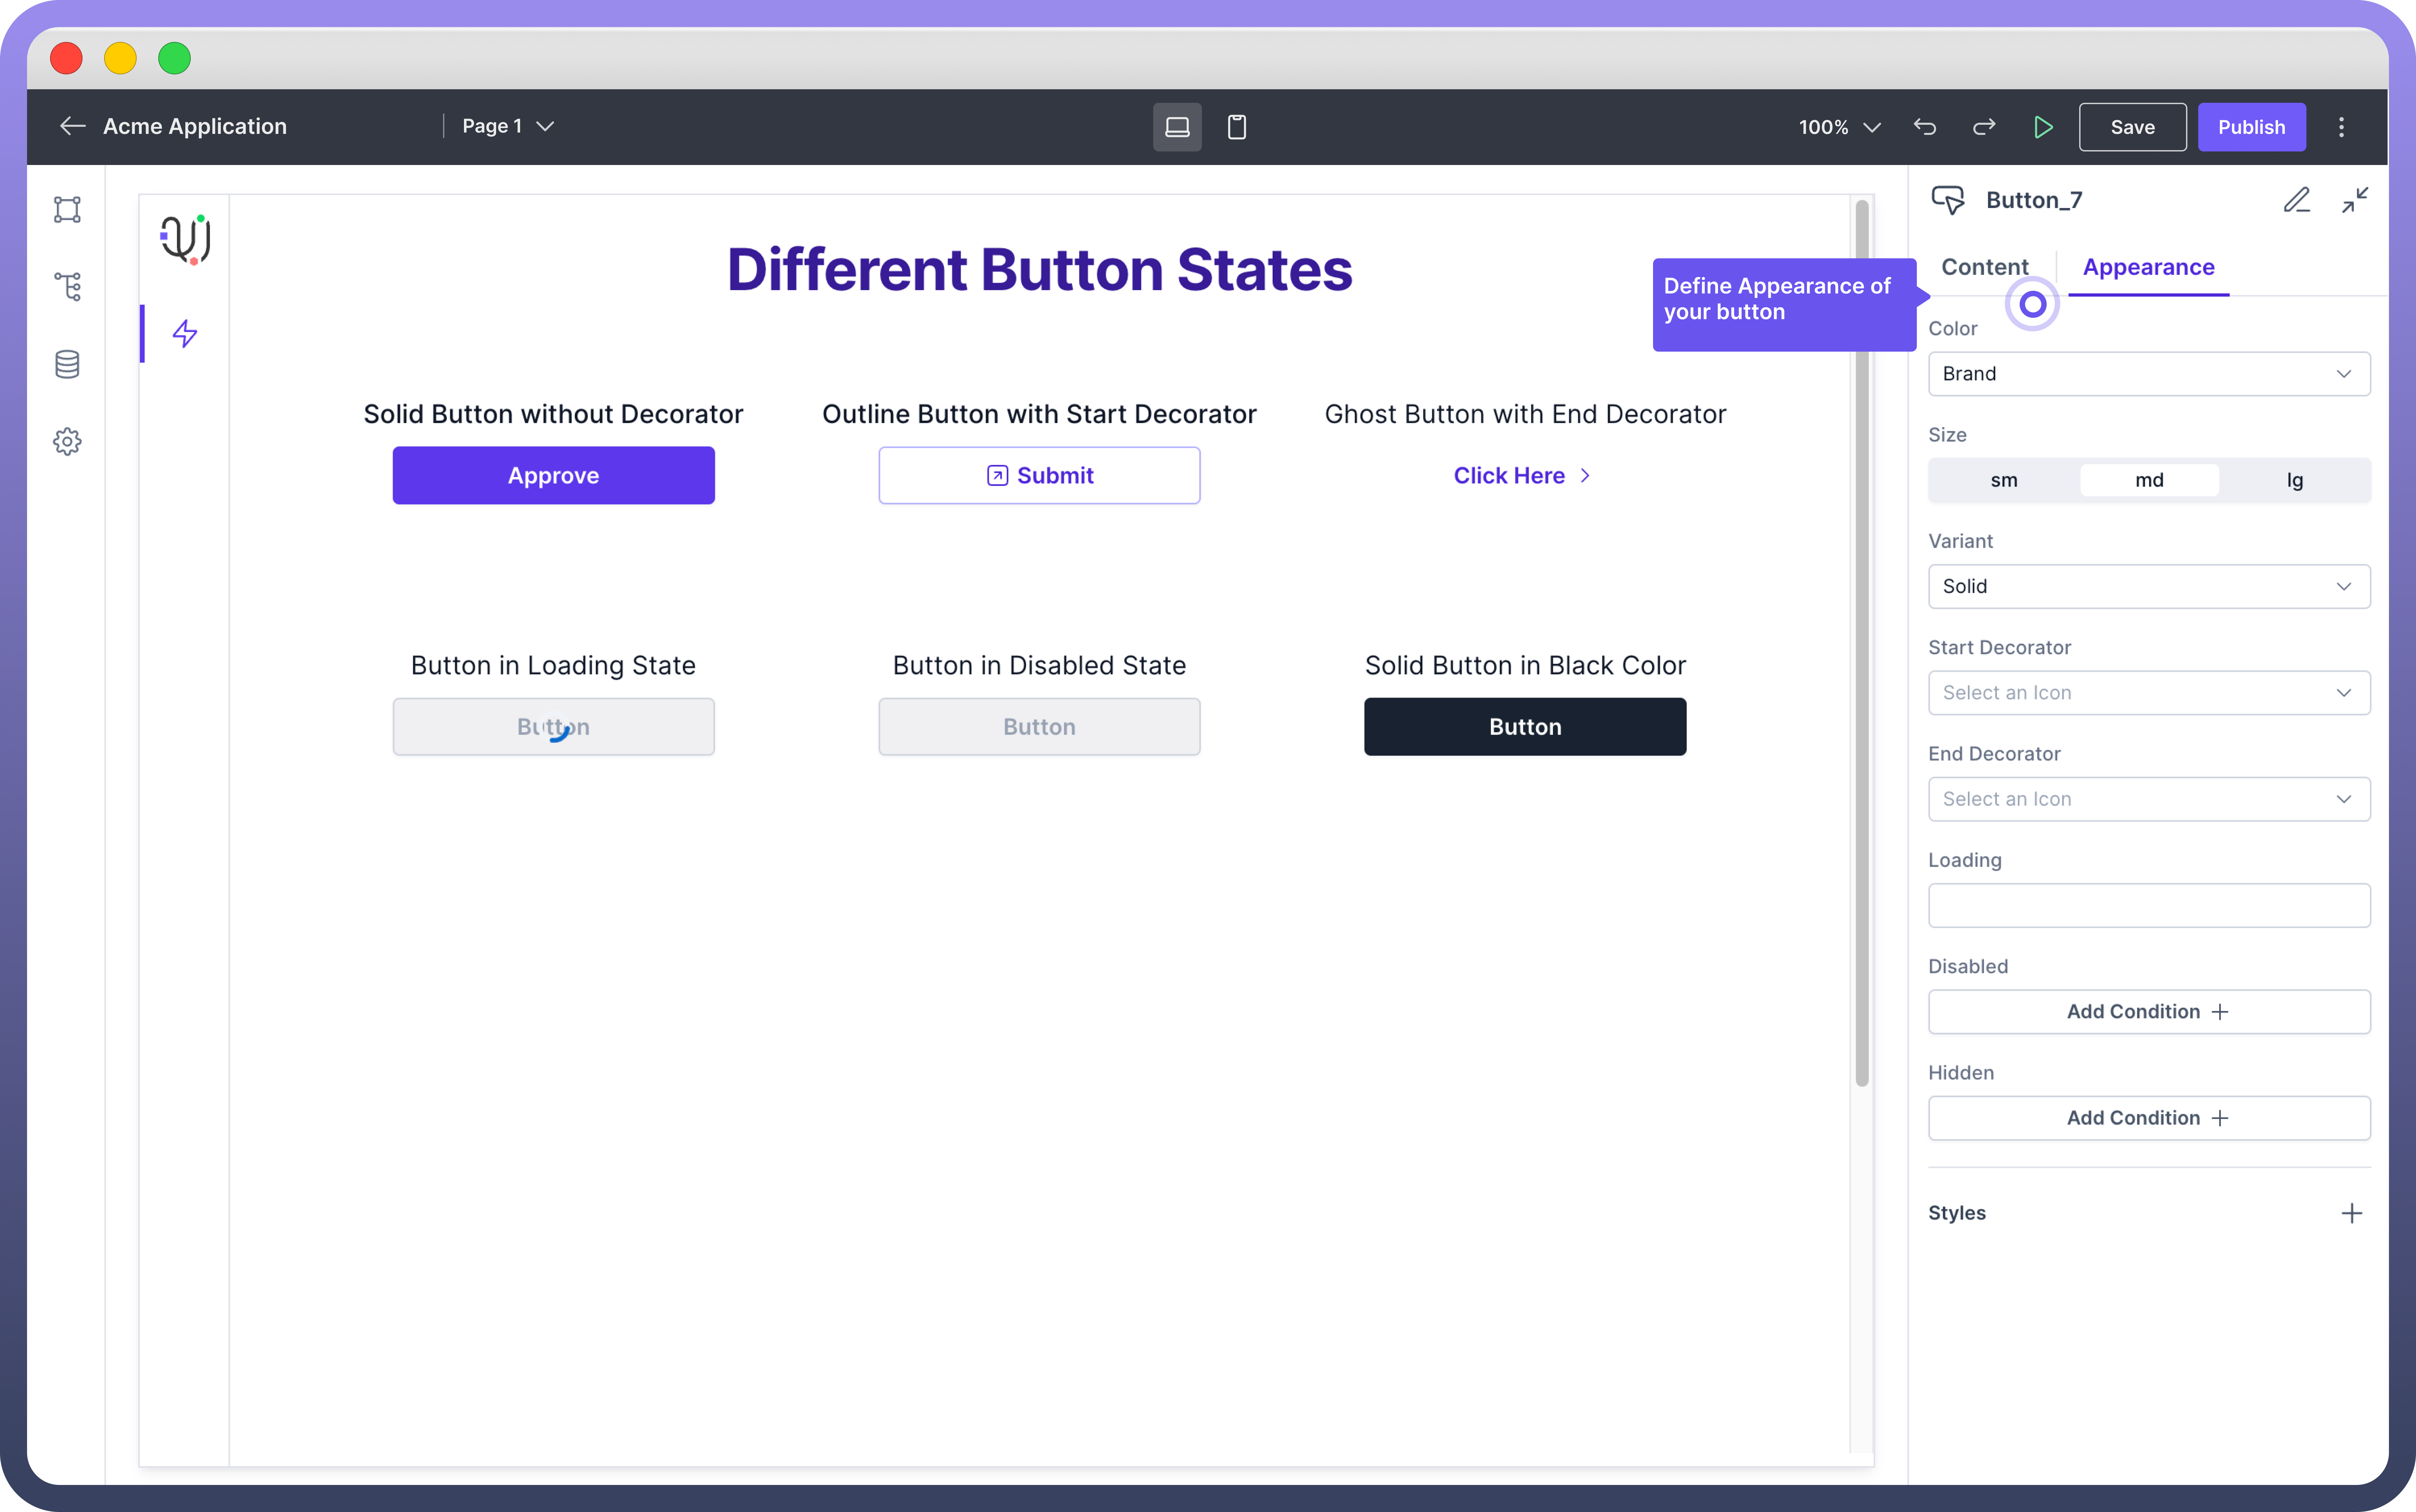Open the Color dropdown showing Brand
Image resolution: width=2416 pixels, height=1512 pixels.
point(2148,374)
